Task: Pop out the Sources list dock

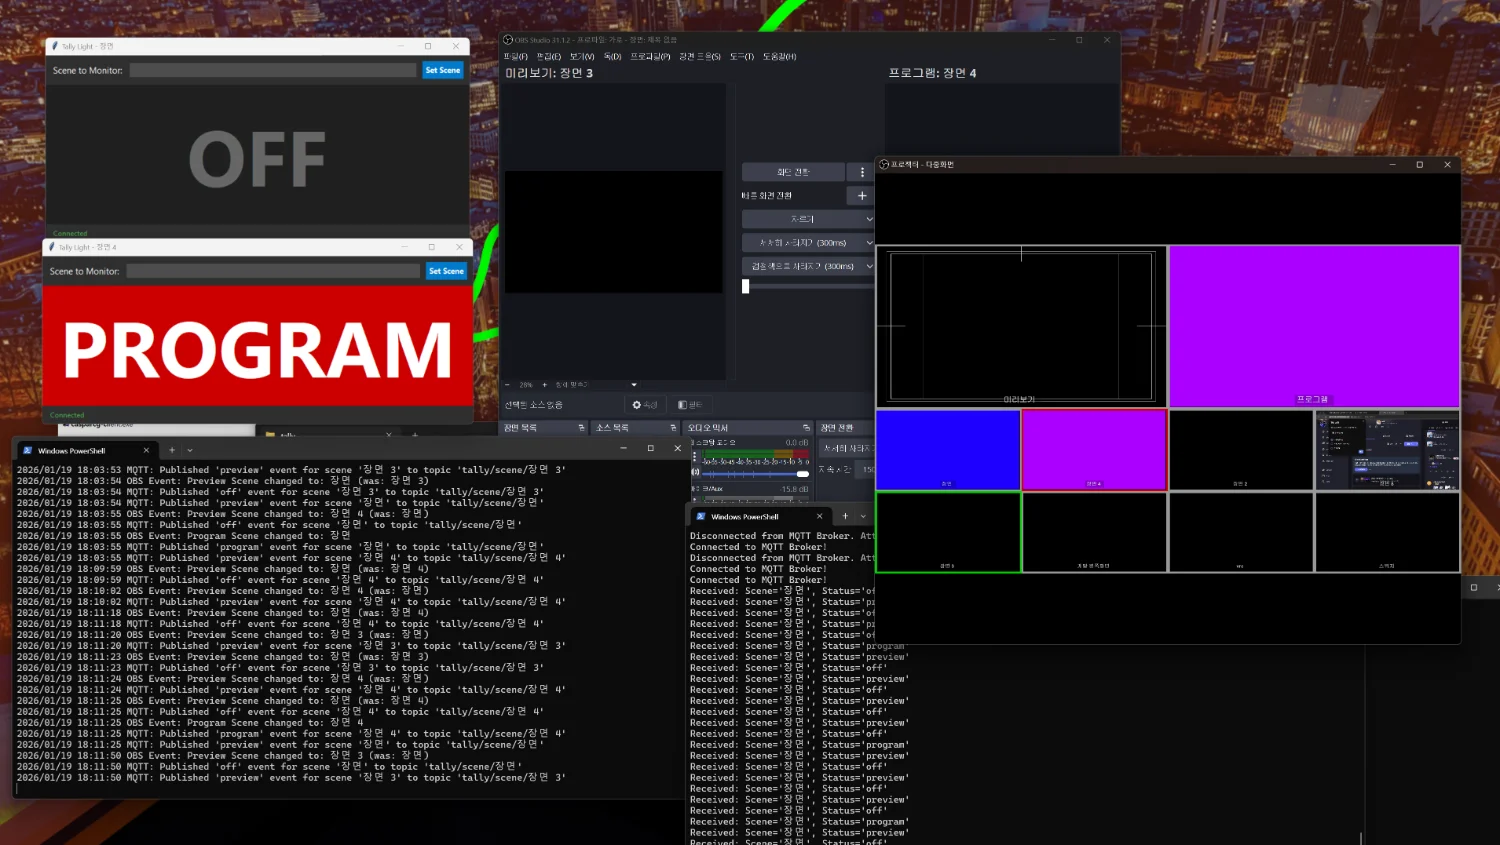Action: pos(673,428)
